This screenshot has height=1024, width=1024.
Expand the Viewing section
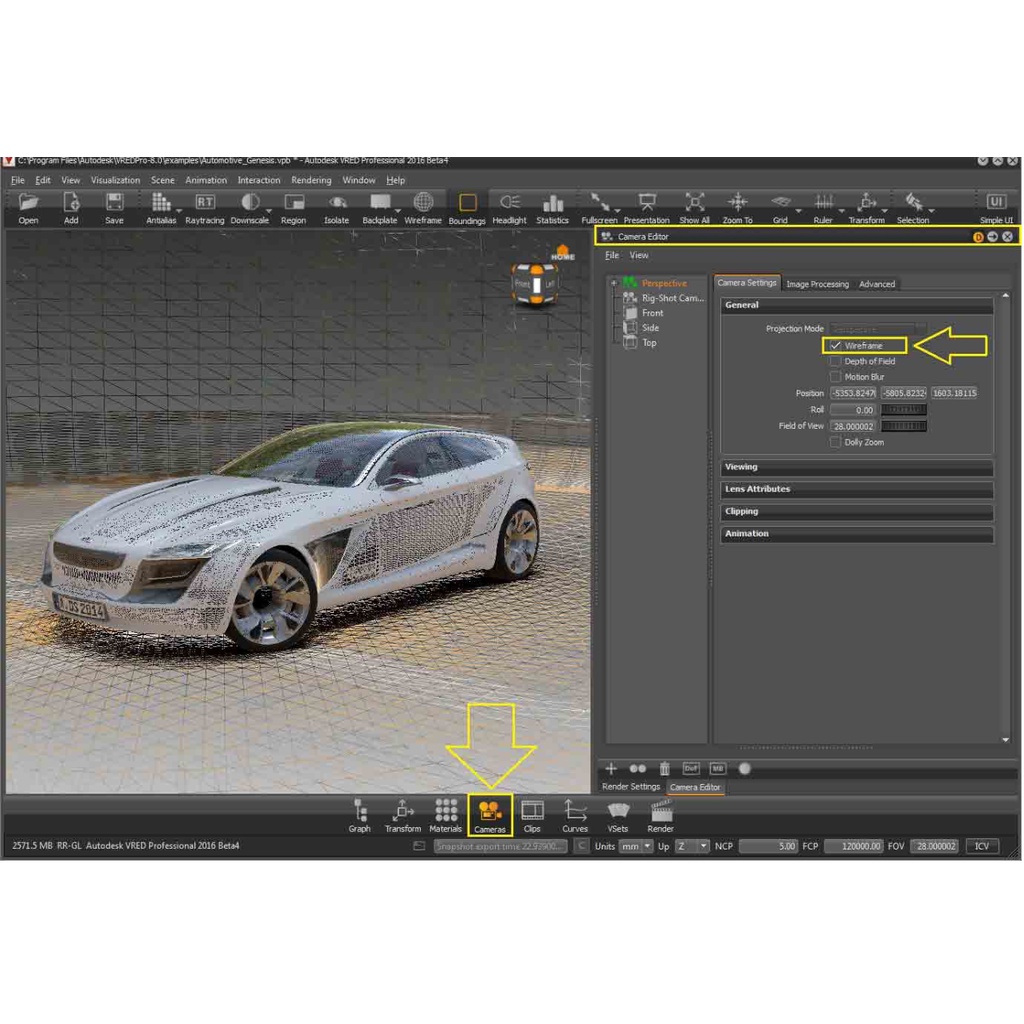856,467
